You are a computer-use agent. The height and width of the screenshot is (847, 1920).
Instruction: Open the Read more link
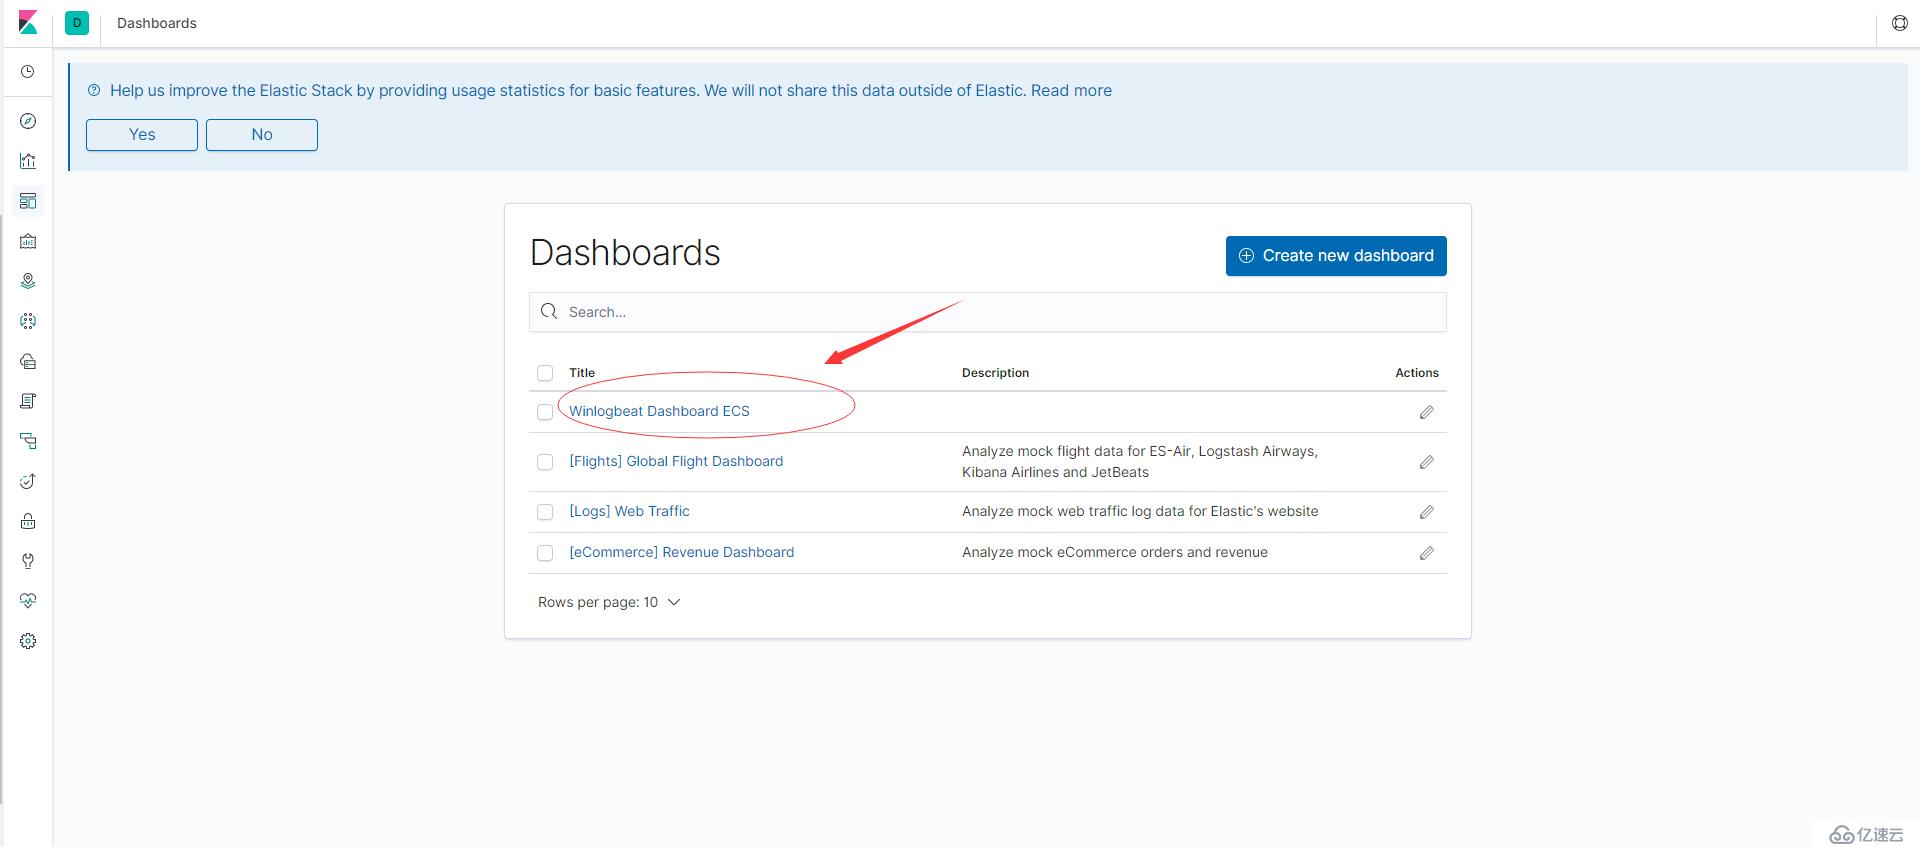pyautogui.click(x=1071, y=90)
